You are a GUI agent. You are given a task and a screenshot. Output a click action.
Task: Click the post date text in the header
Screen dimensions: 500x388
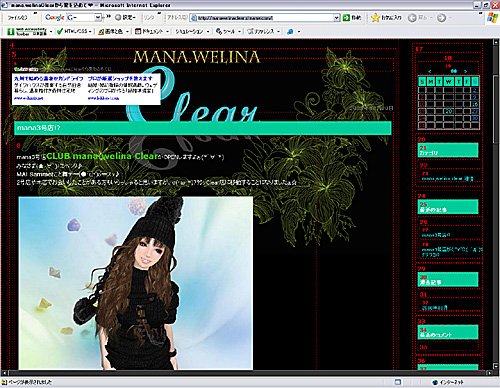click(x=372, y=108)
